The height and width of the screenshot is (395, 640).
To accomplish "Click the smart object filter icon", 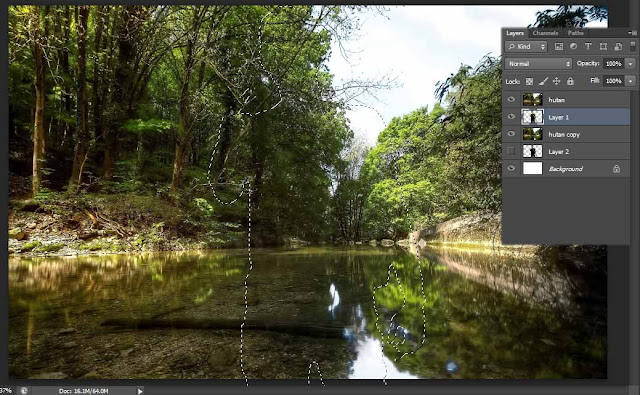I will [x=618, y=47].
